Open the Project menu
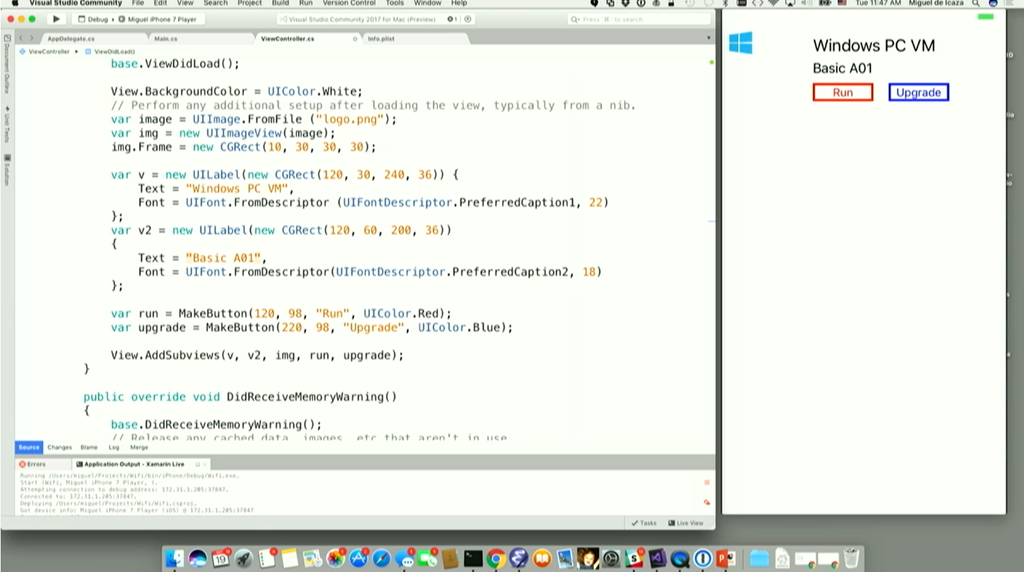 pos(249,3)
